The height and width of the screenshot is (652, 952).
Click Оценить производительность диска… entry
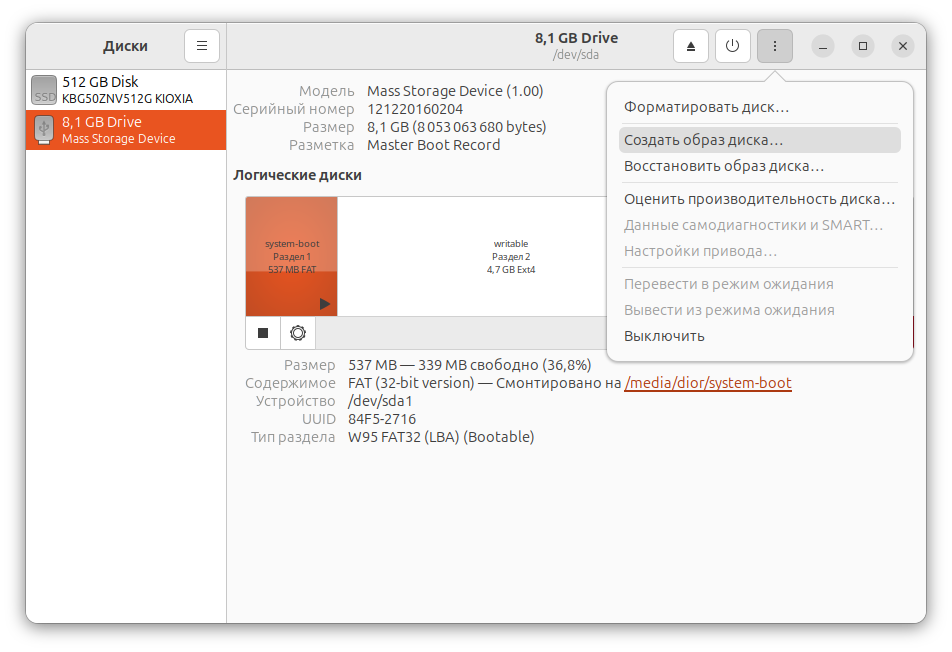pyautogui.click(x=759, y=198)
